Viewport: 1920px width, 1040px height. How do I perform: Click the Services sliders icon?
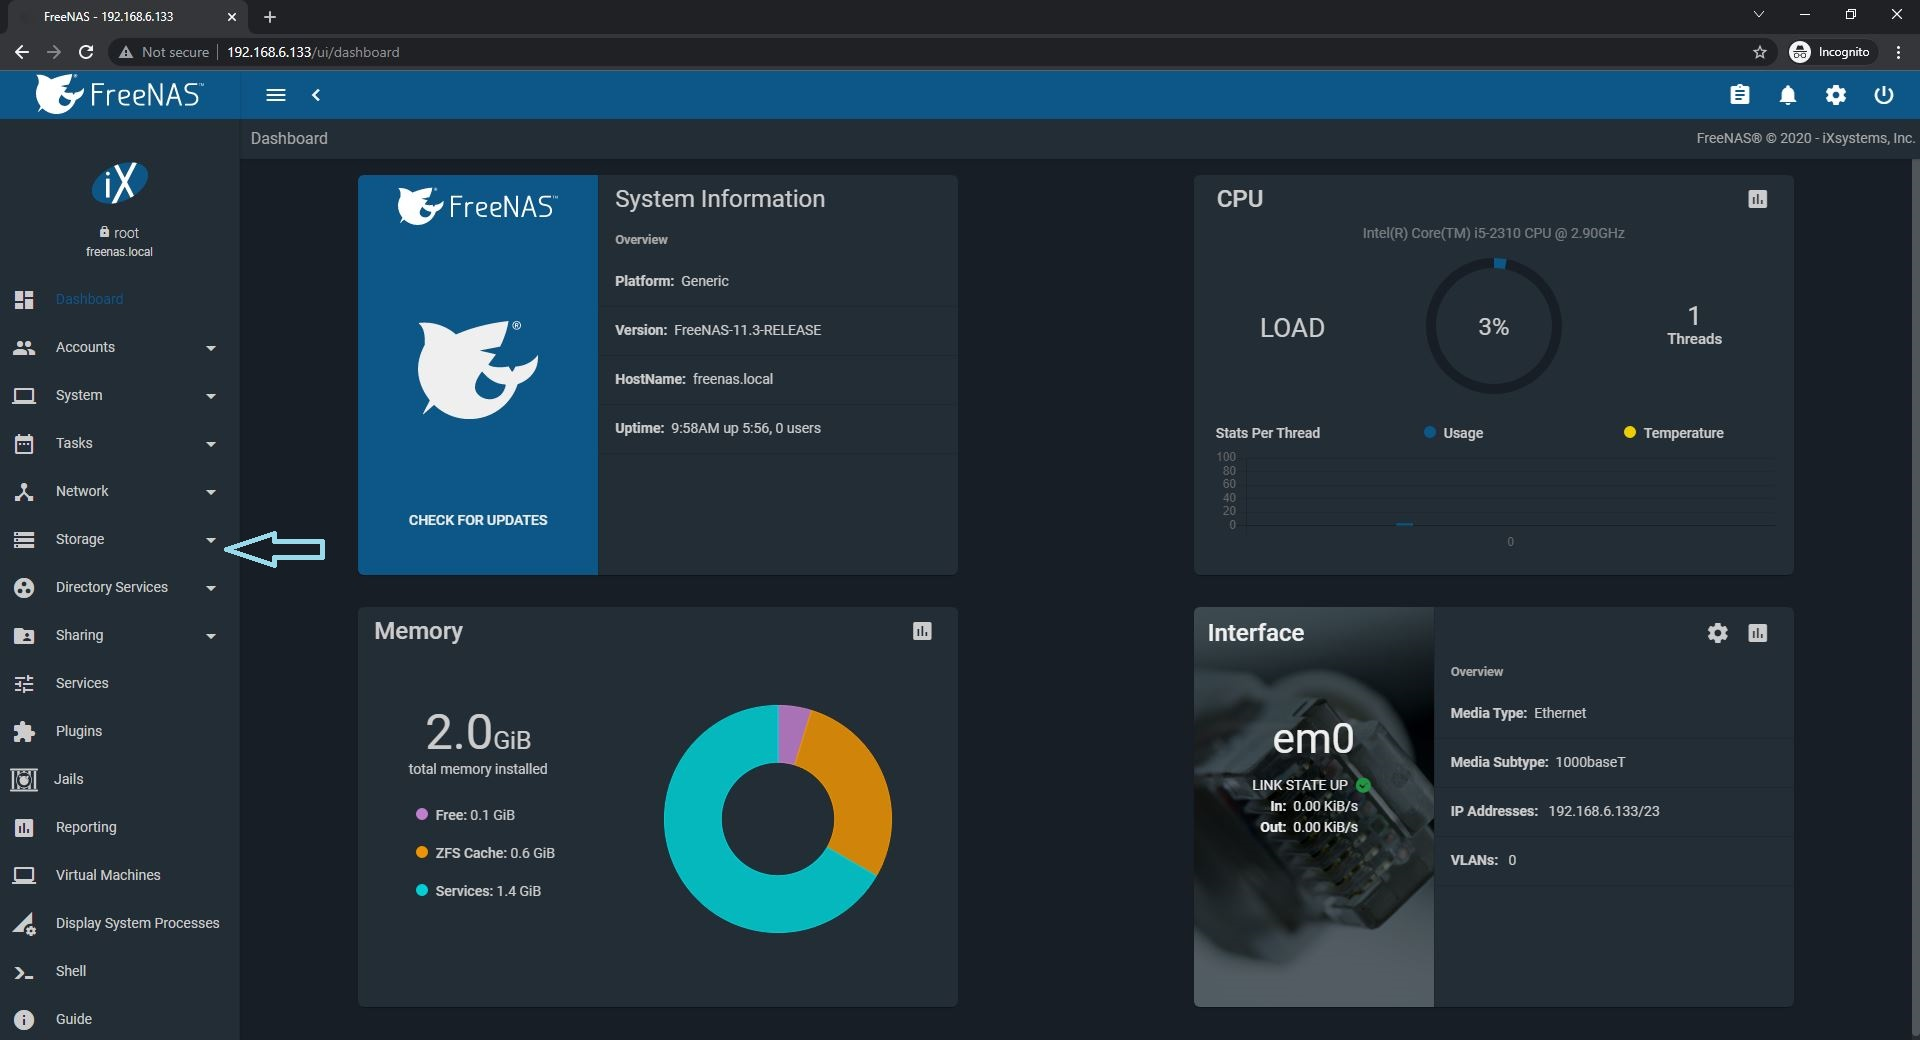[24, 683]
